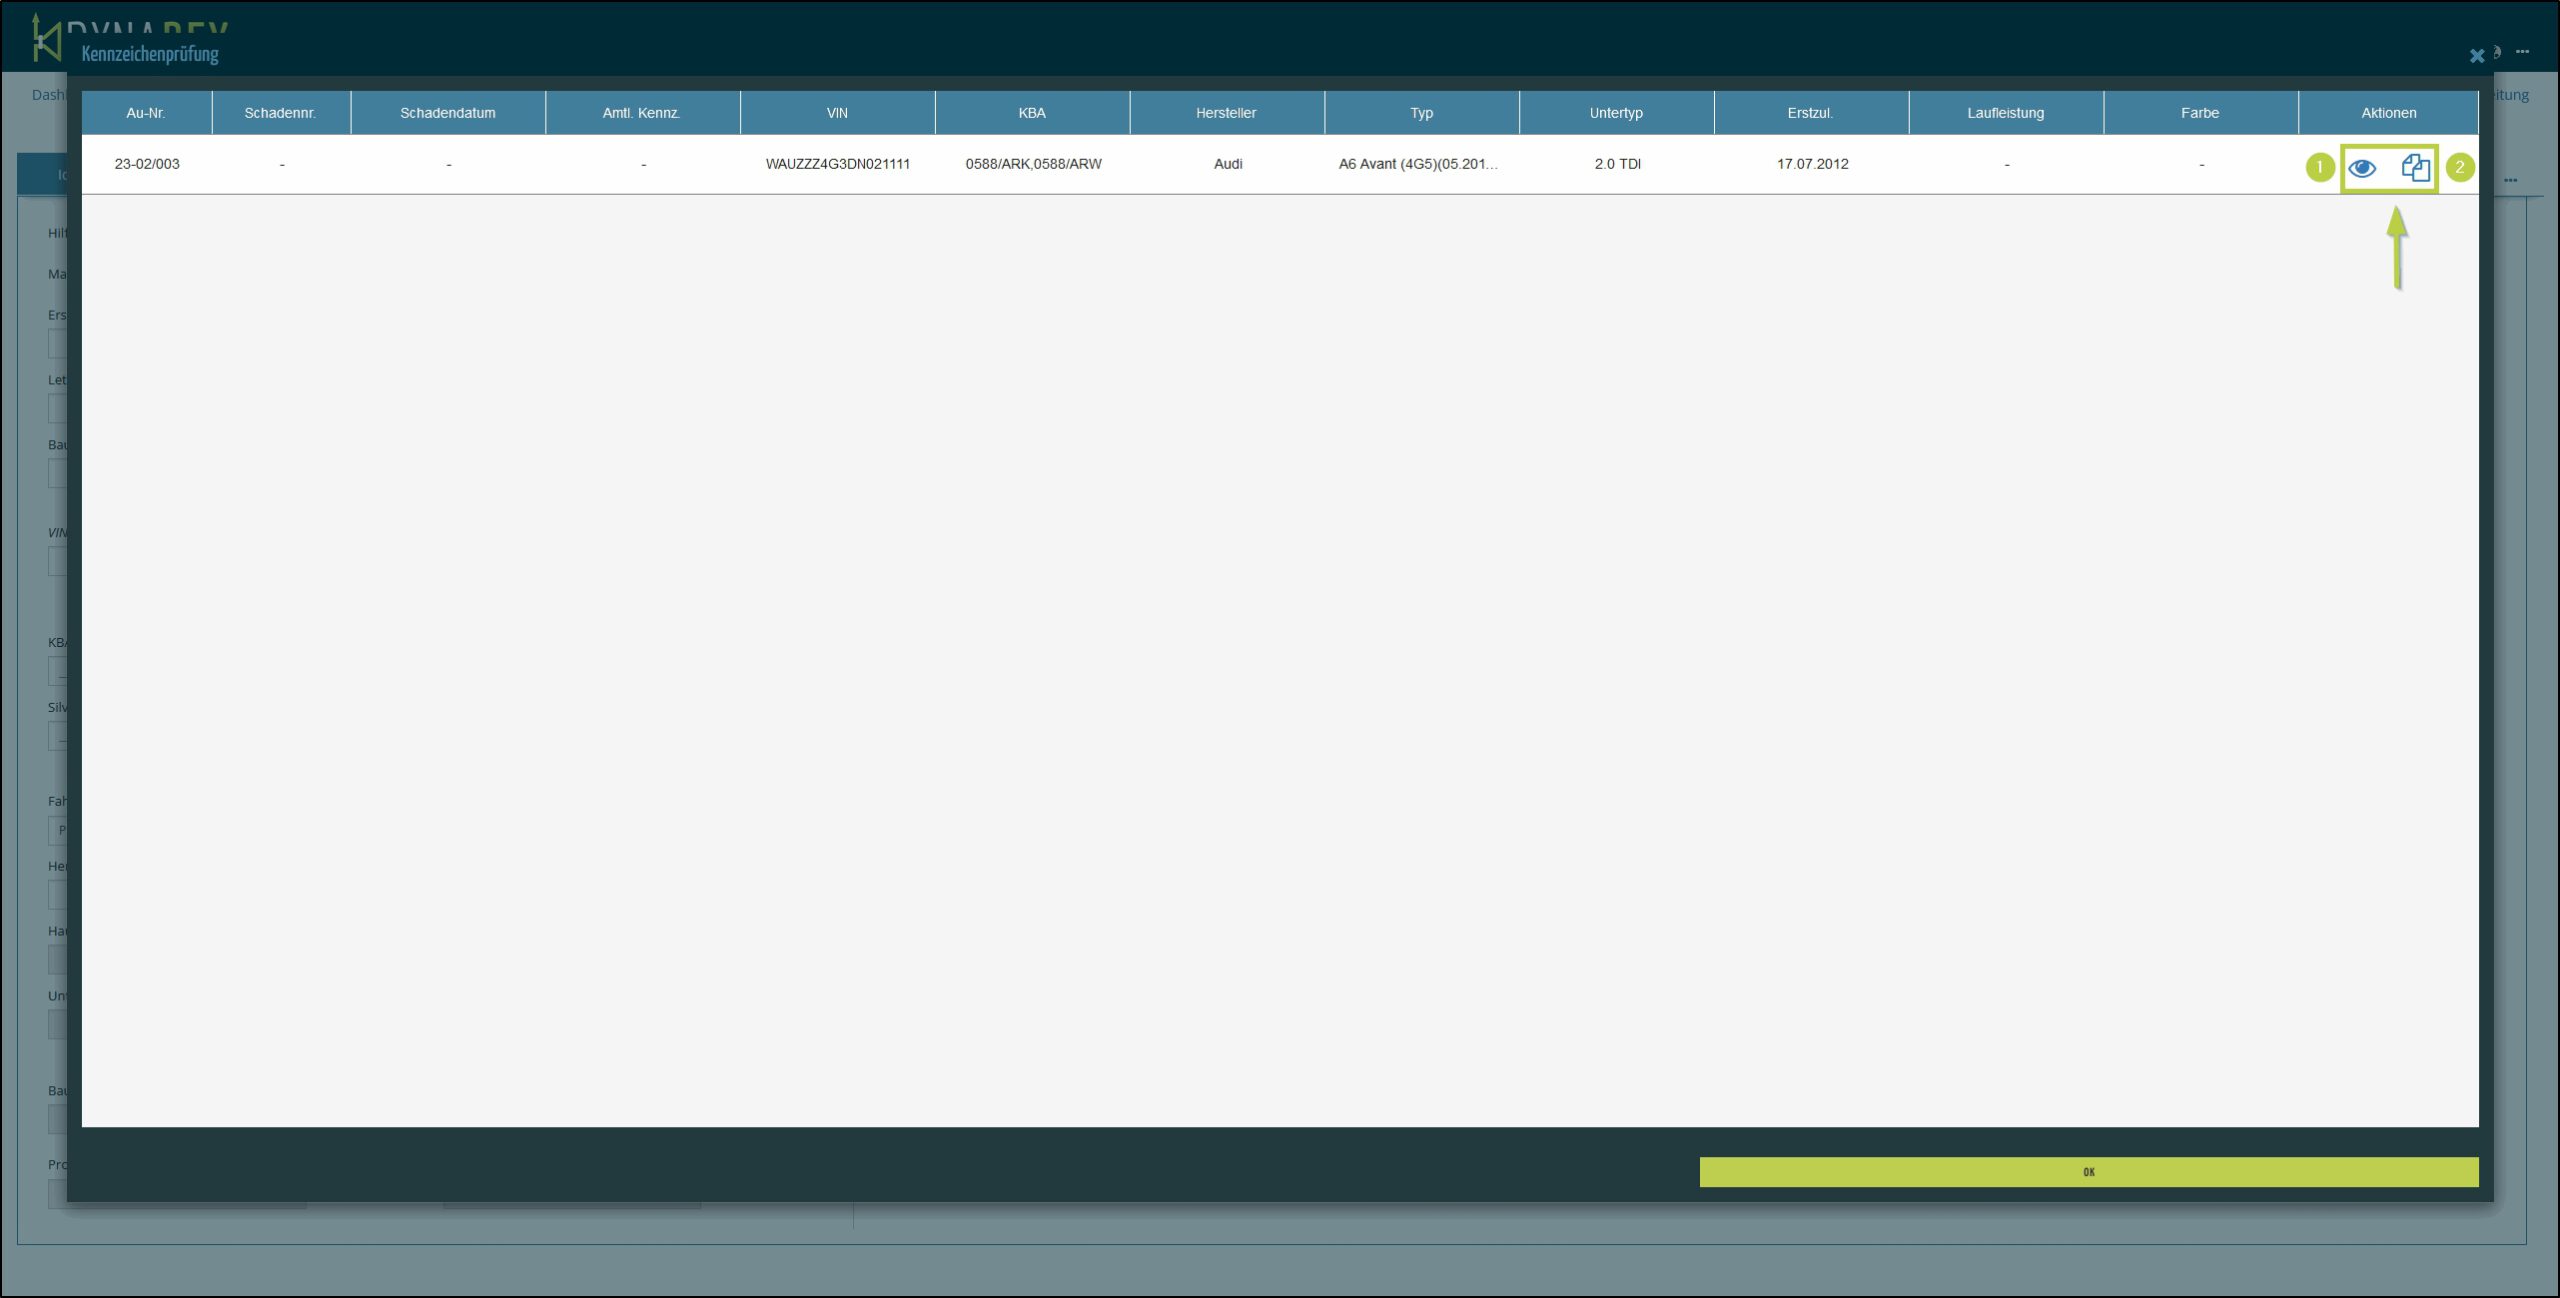The height and width of the screenshot is (1298, 2560).
Task: Click the eye icon to view the order
Action: coord(2362,168)
